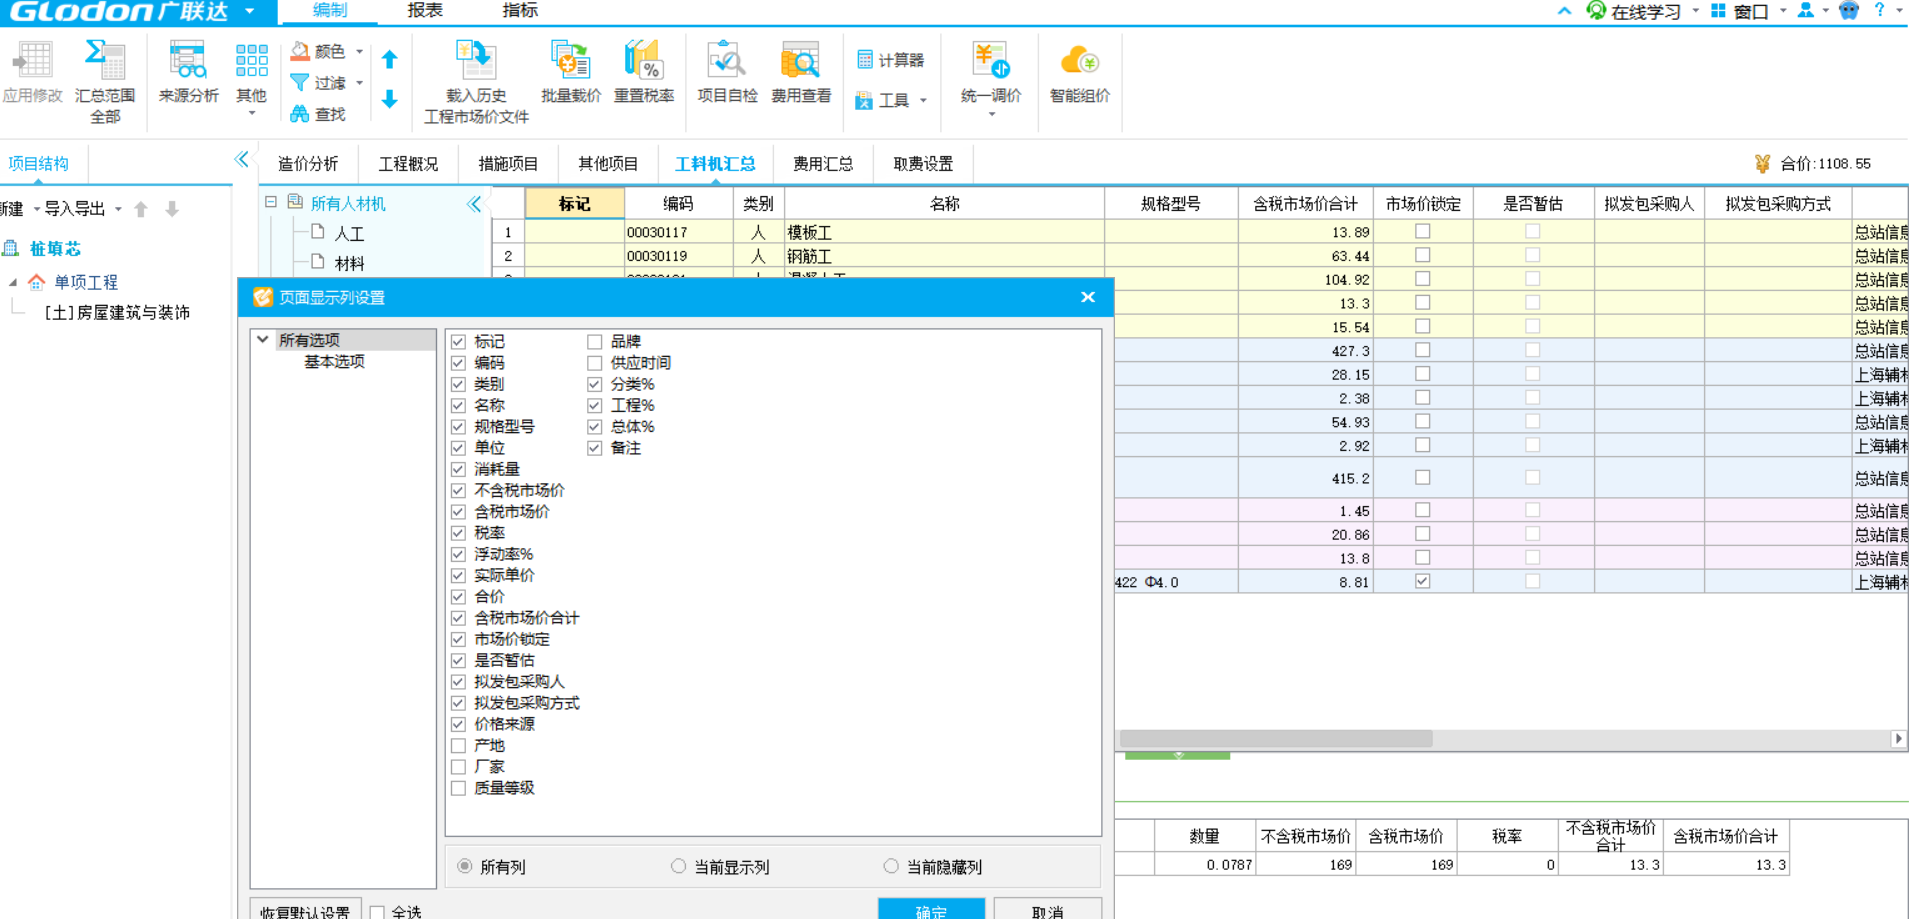Click the 00030119 code cell
The image size is (1909, 919).
coord(679,256)
